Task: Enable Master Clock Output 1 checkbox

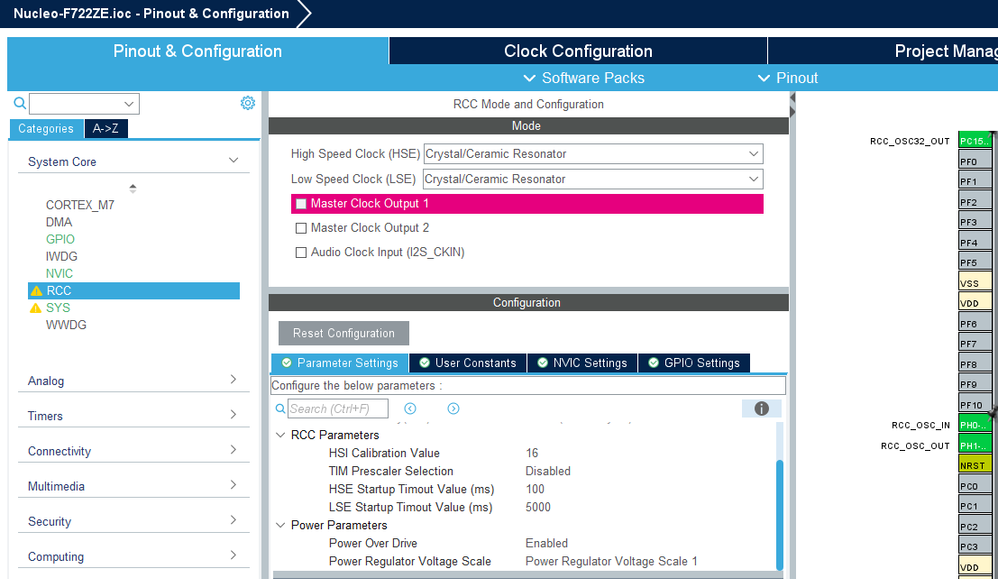Action: (x=301, y=204)
